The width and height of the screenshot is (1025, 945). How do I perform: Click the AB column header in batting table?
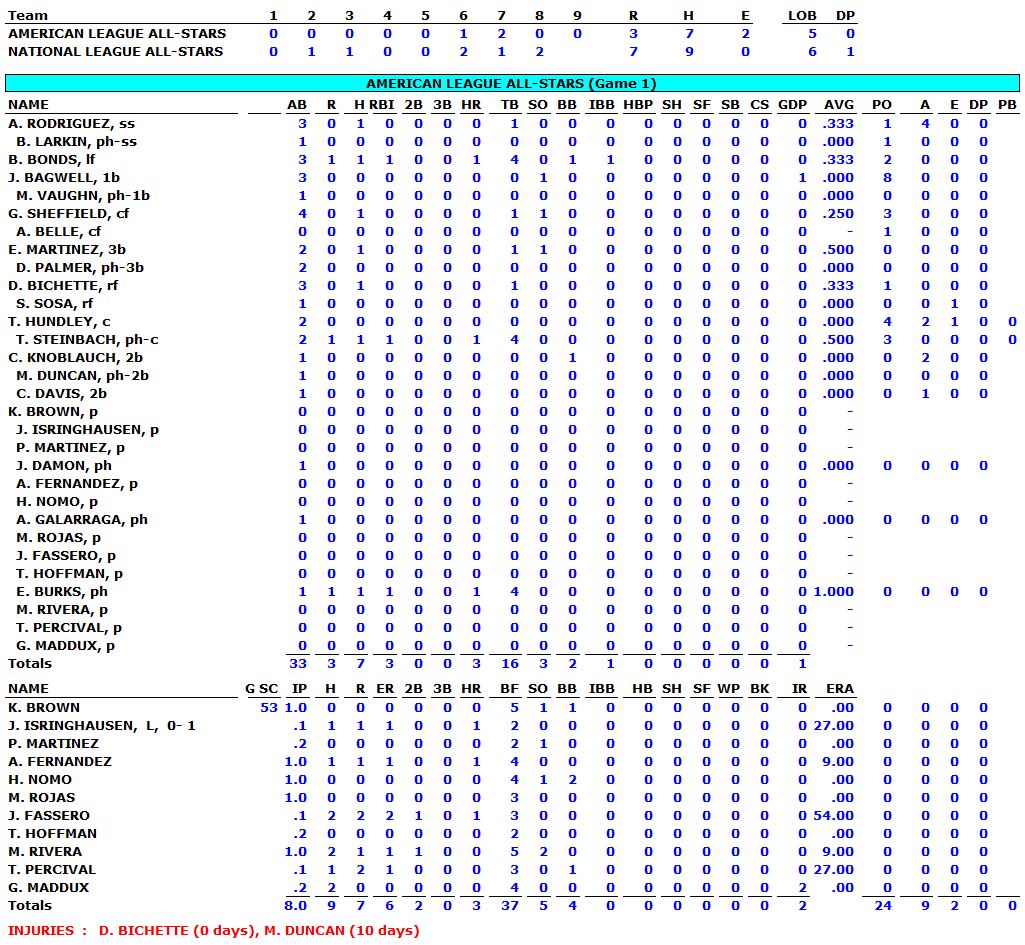[x=297, y=105]
